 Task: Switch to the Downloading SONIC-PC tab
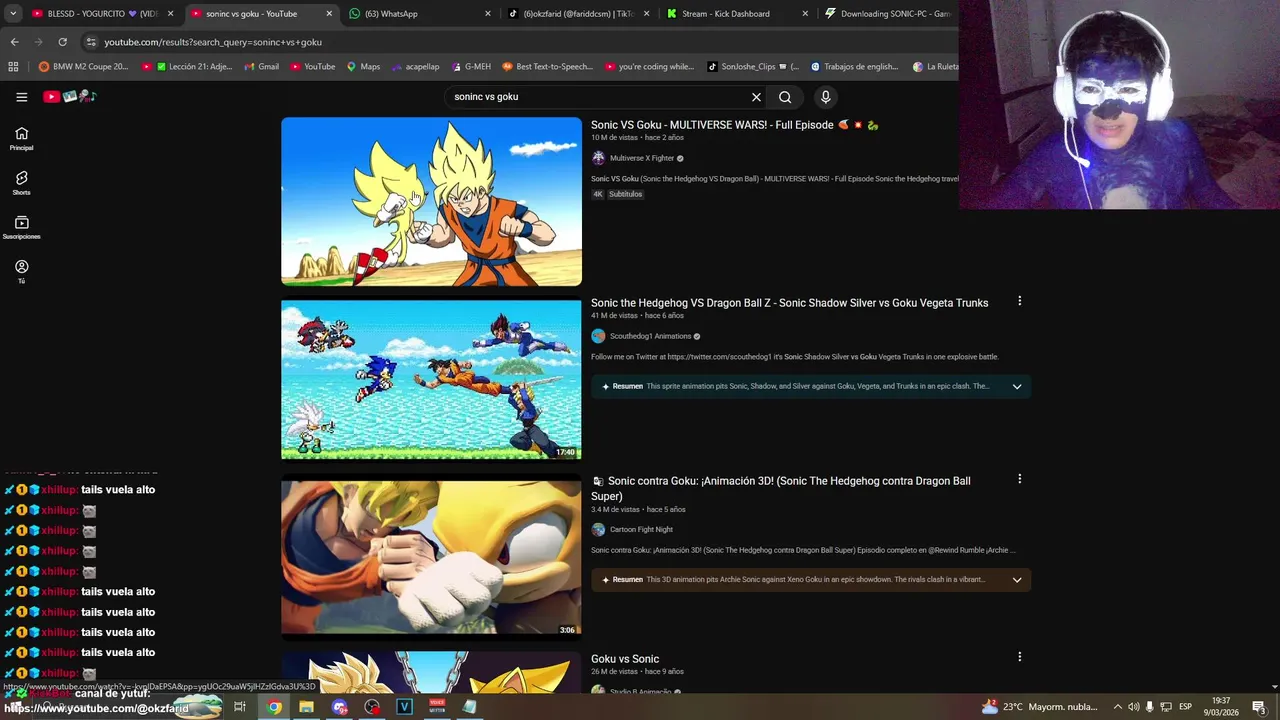point(888,14)
